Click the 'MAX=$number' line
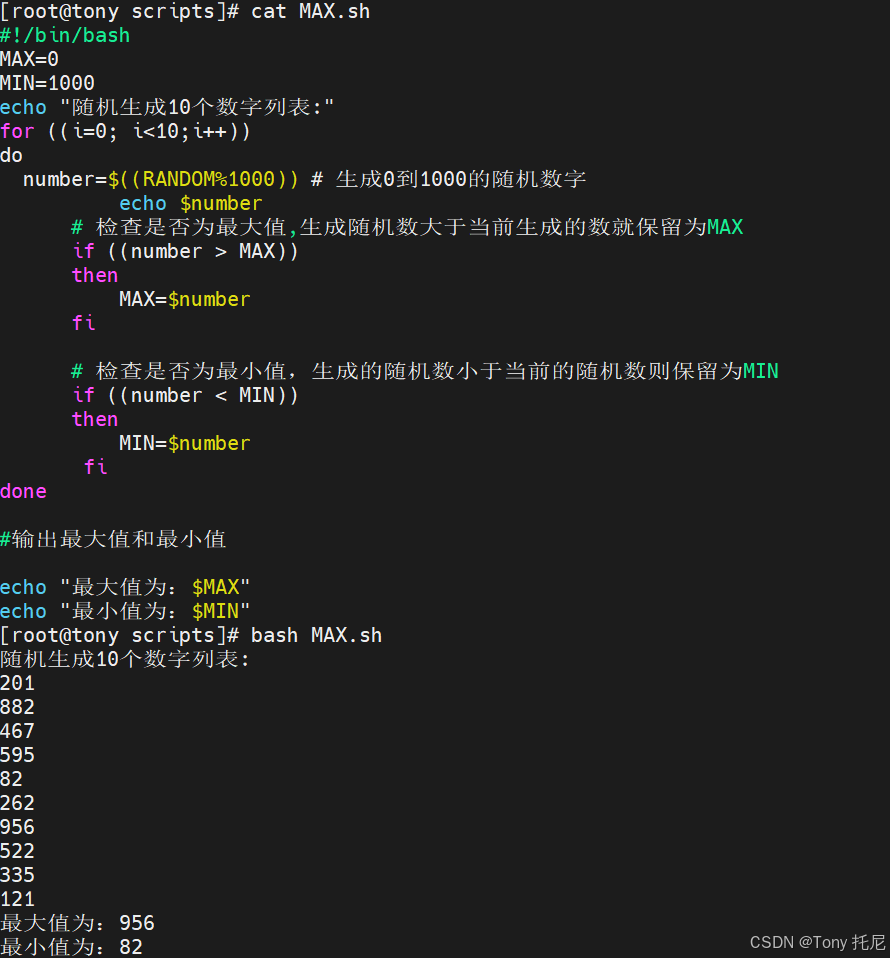The width and height of the screenshot is (890, 958). click(184, 299)
